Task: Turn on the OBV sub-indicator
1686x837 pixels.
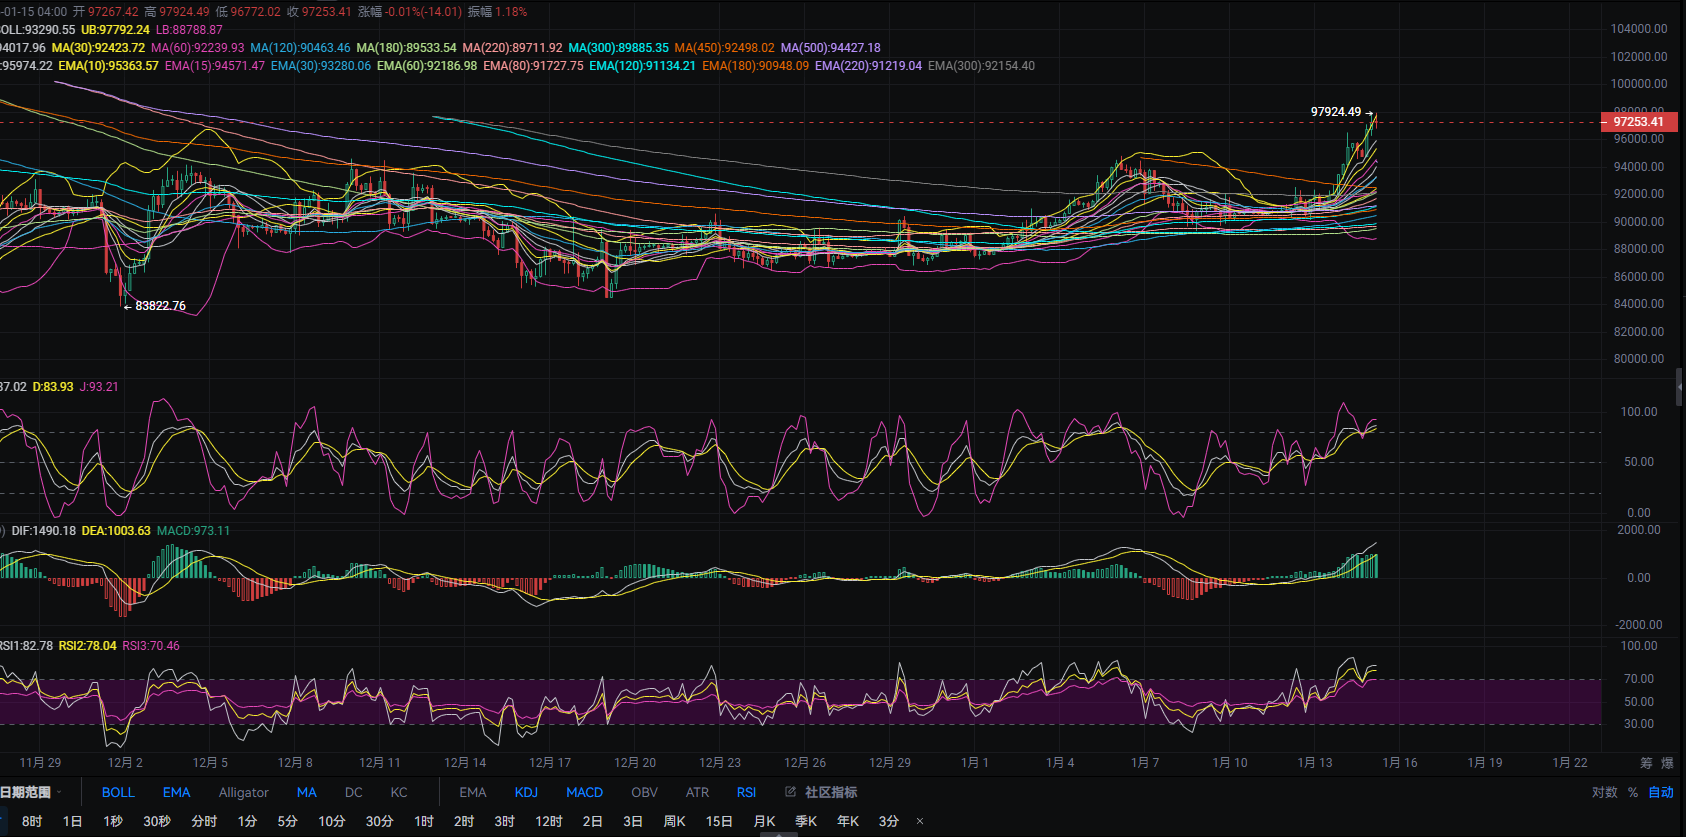Action: [x=644, y=792]
